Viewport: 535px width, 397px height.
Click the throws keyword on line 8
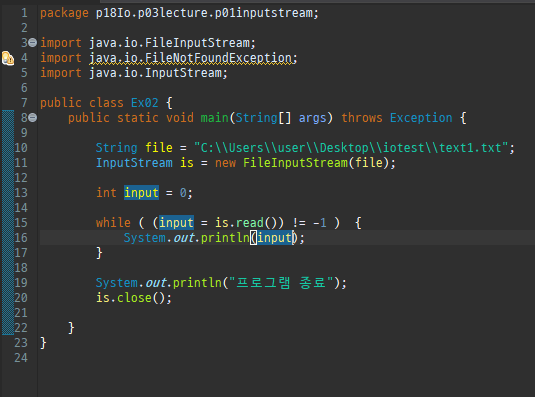click(362, 118)
